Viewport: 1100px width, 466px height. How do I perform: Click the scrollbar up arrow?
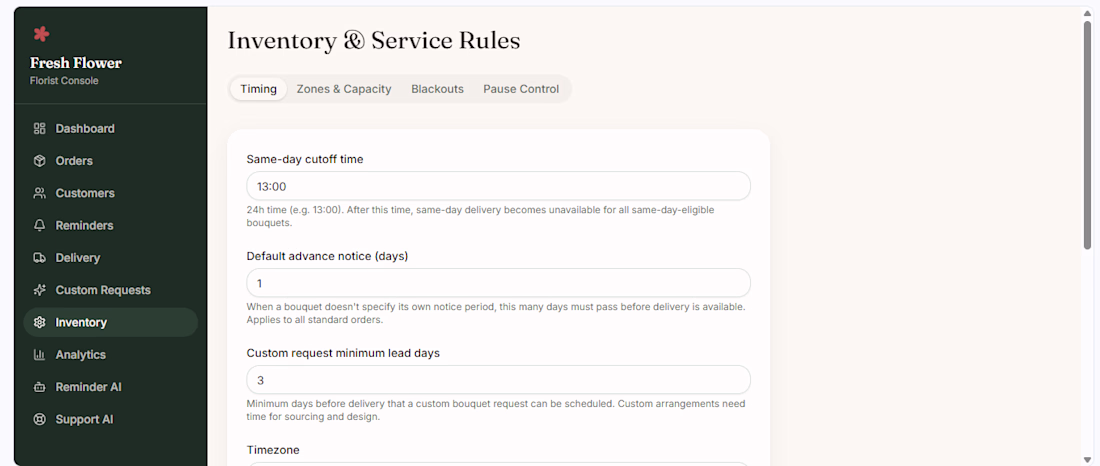1087,13
